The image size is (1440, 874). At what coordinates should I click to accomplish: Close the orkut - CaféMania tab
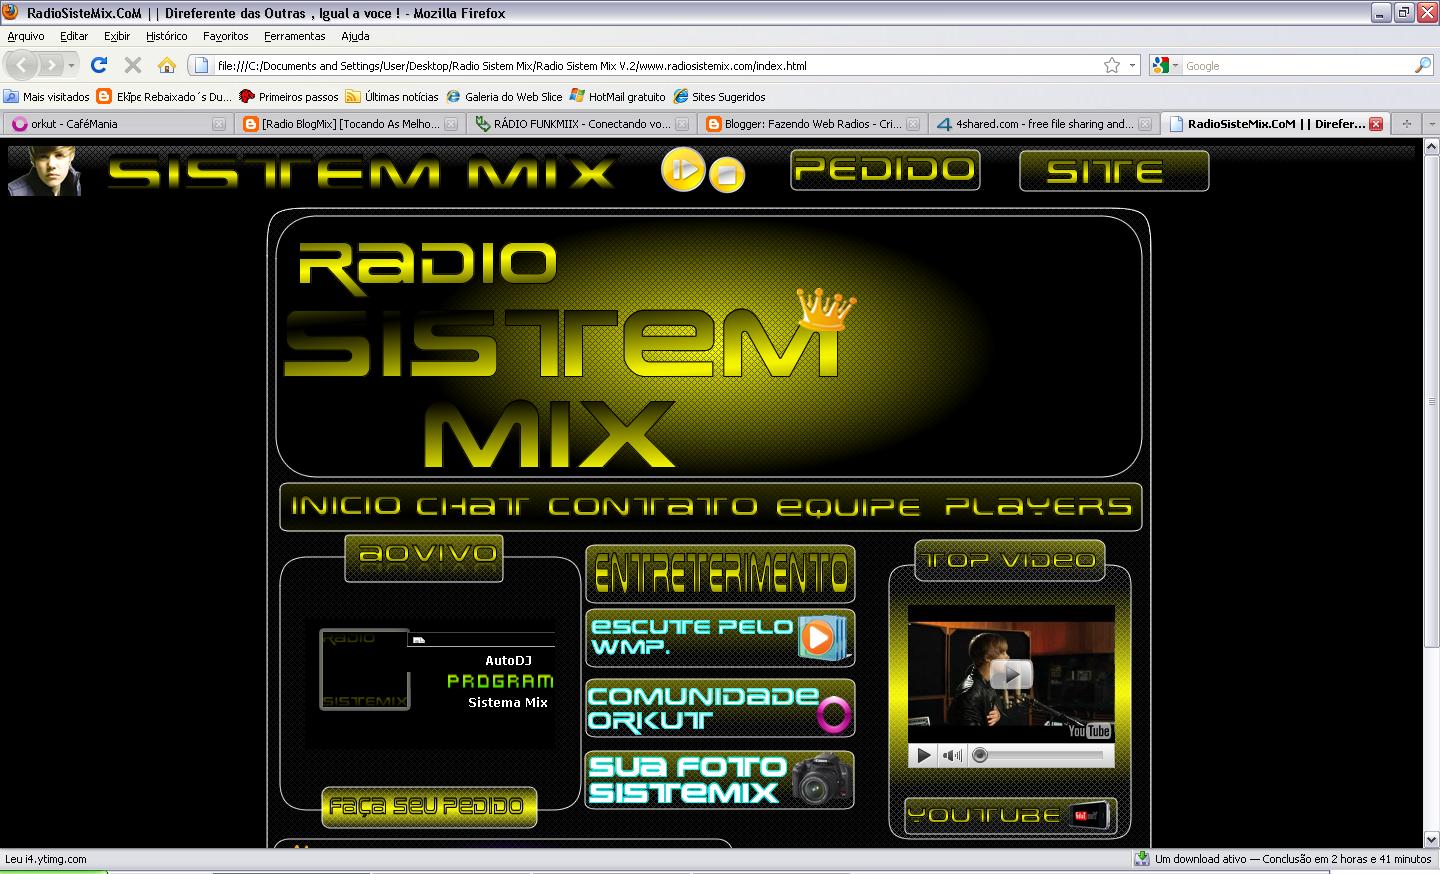pos(219,124)
